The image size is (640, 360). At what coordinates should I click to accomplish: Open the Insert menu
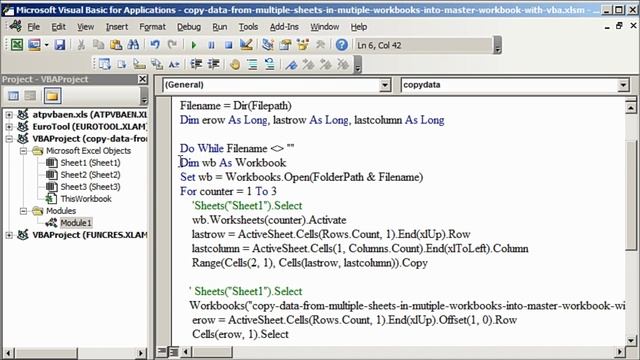click(117, 27)
